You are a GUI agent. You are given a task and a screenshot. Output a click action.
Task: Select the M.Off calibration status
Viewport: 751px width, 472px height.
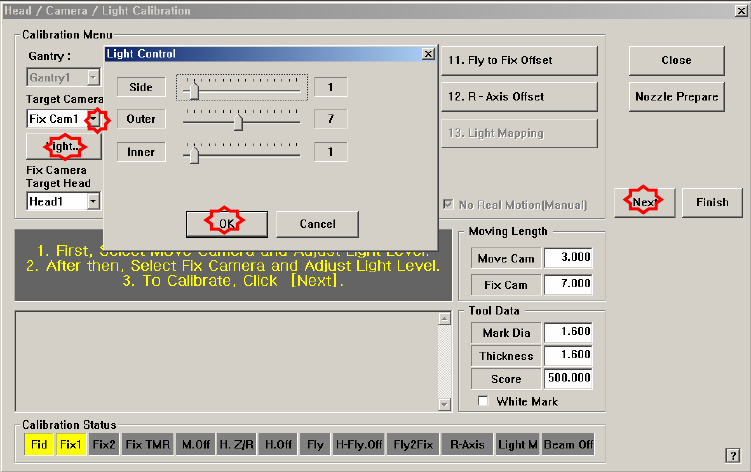pyautogui.click(x=195, y=445)
